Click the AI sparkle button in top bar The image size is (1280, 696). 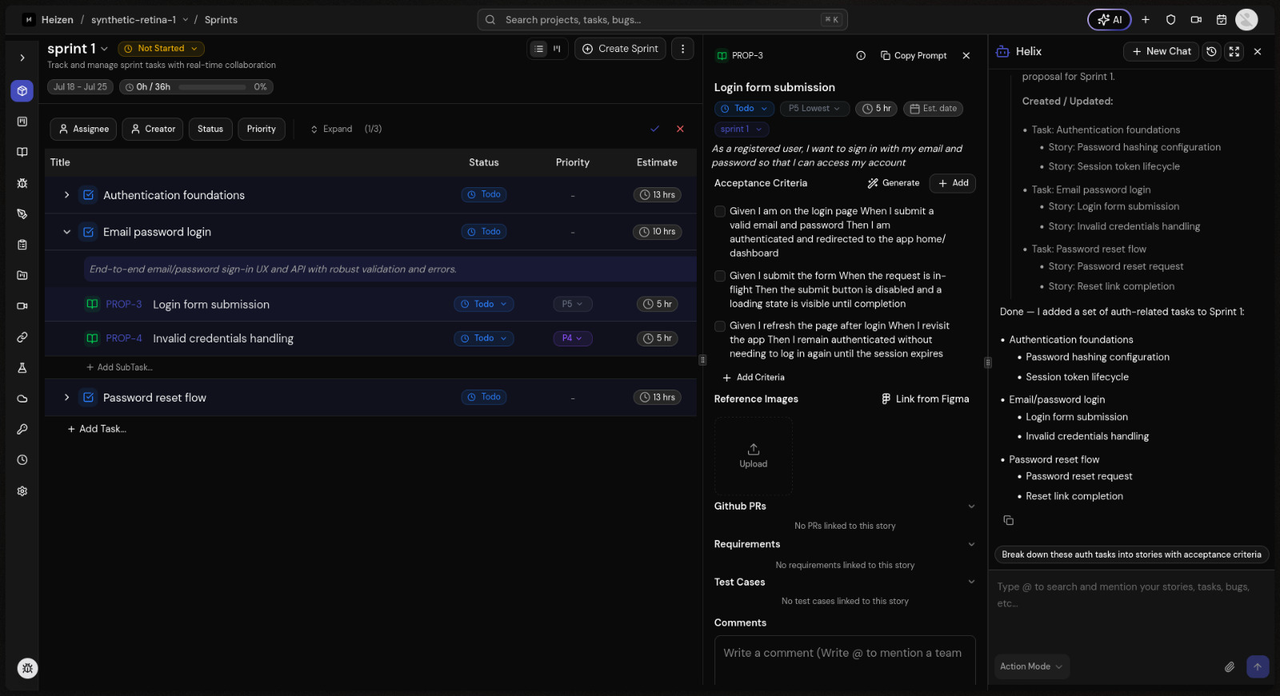[1109, 19]
